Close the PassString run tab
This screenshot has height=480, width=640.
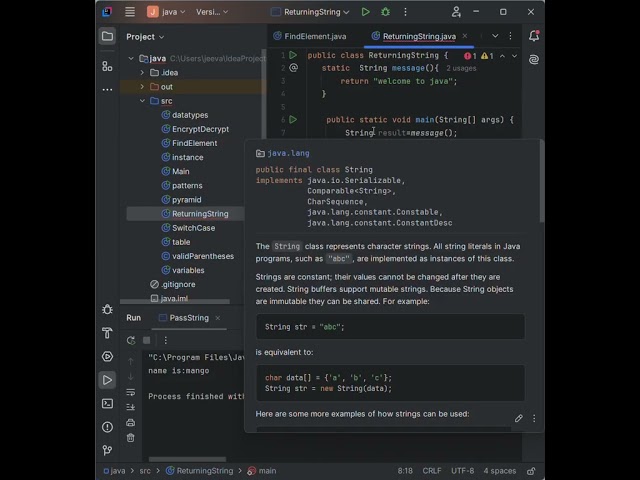click(218, 318)
